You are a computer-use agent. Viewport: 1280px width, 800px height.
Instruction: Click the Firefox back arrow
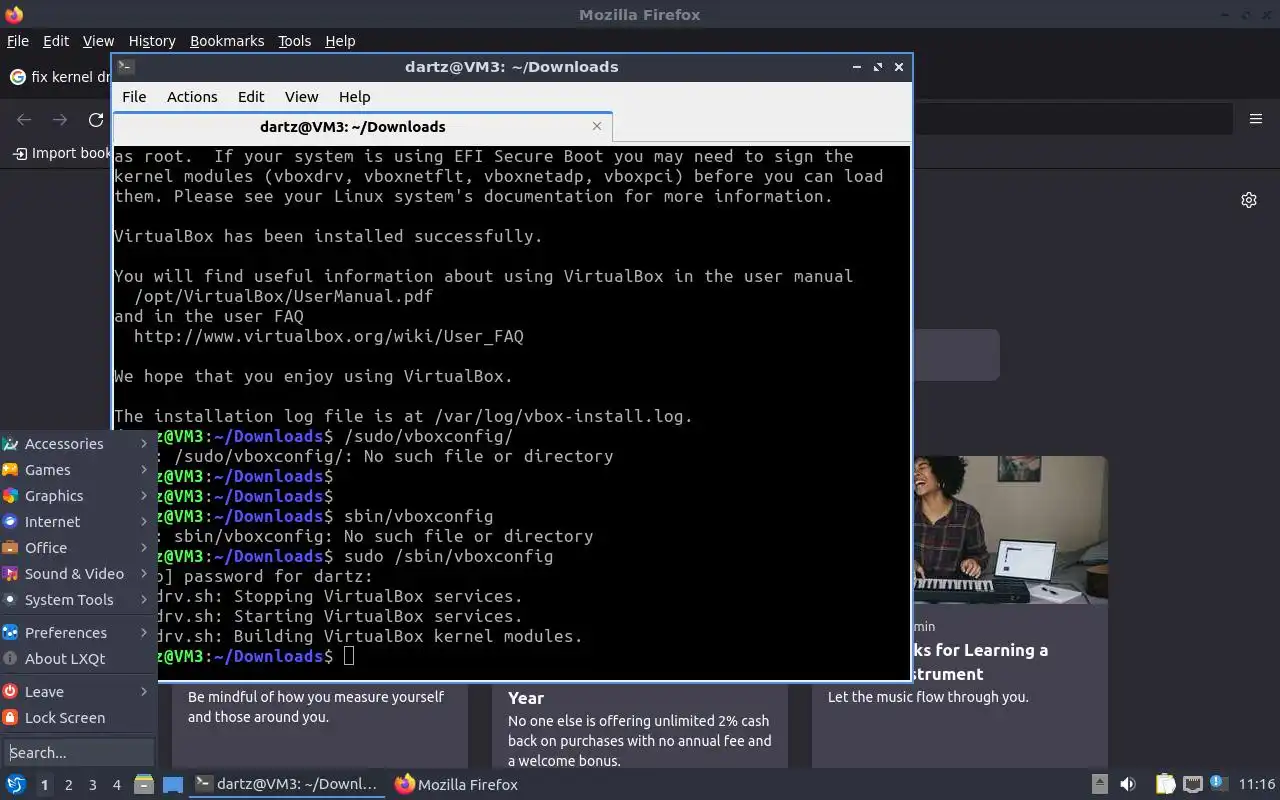pyautogui.click(x=24, y=120)
